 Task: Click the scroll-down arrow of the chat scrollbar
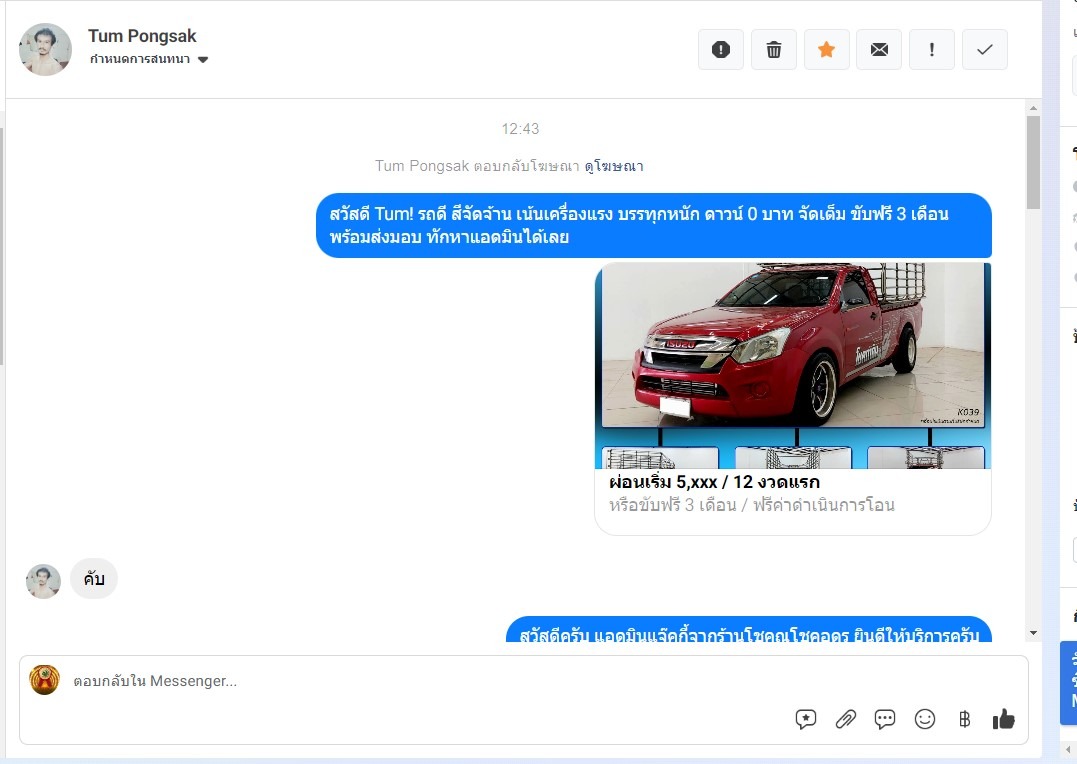(1033, 633)
